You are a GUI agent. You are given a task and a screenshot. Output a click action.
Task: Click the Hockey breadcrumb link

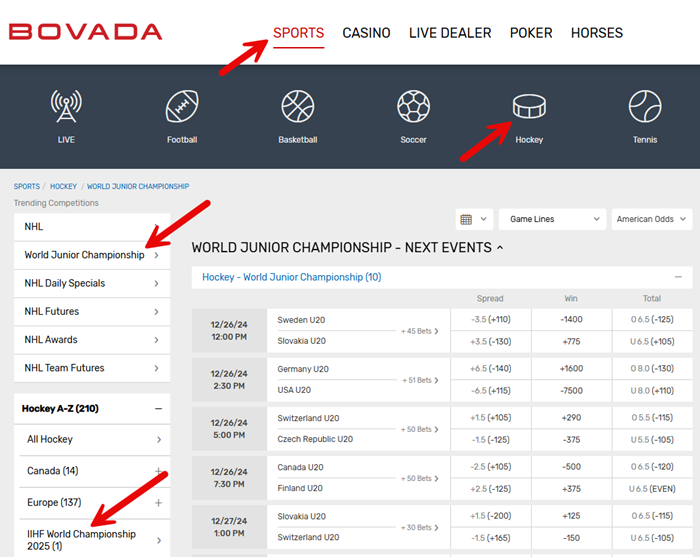click(x=63, y=187)
